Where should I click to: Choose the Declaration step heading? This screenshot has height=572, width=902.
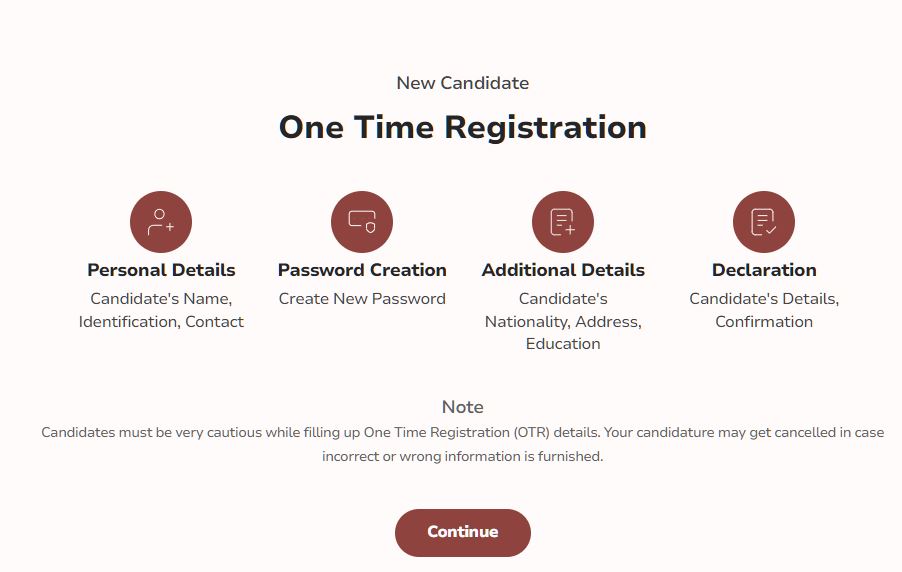tap(764, 270)
